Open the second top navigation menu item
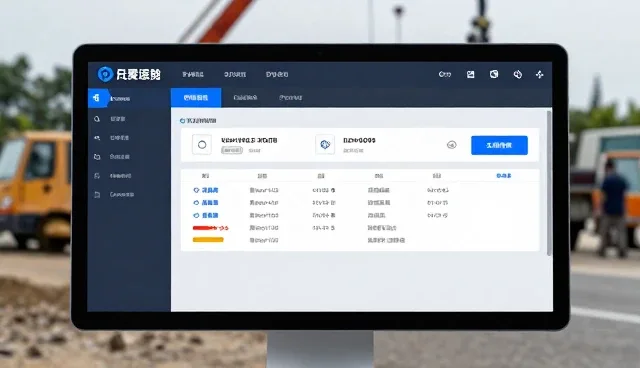The height and width of the screenshot is (368, 640). [x=235, y=74]
